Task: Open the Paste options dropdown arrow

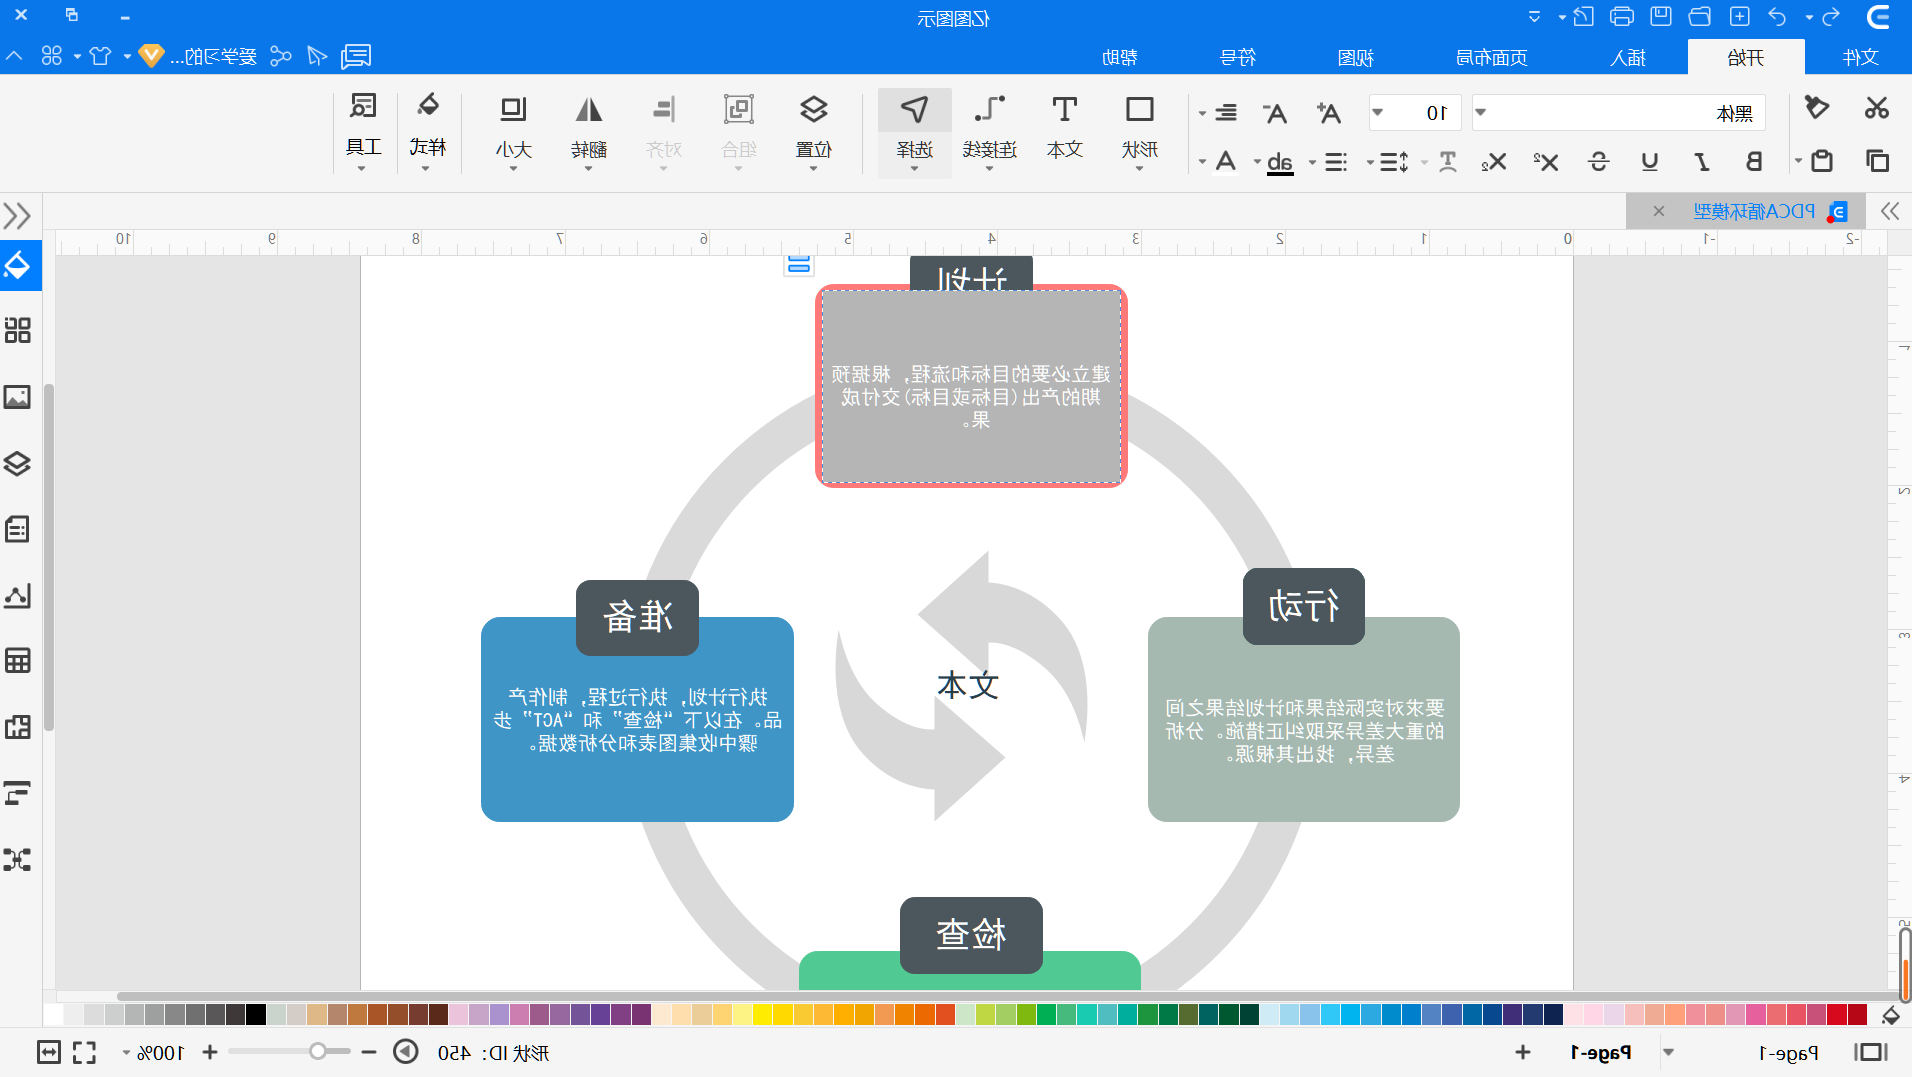Action: click(1799, 161)
